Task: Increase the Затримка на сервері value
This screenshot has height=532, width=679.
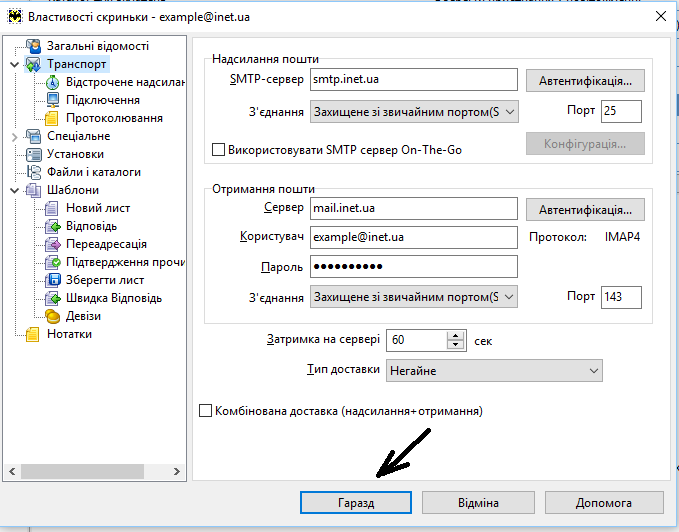Action: click(x=456, y=335)
